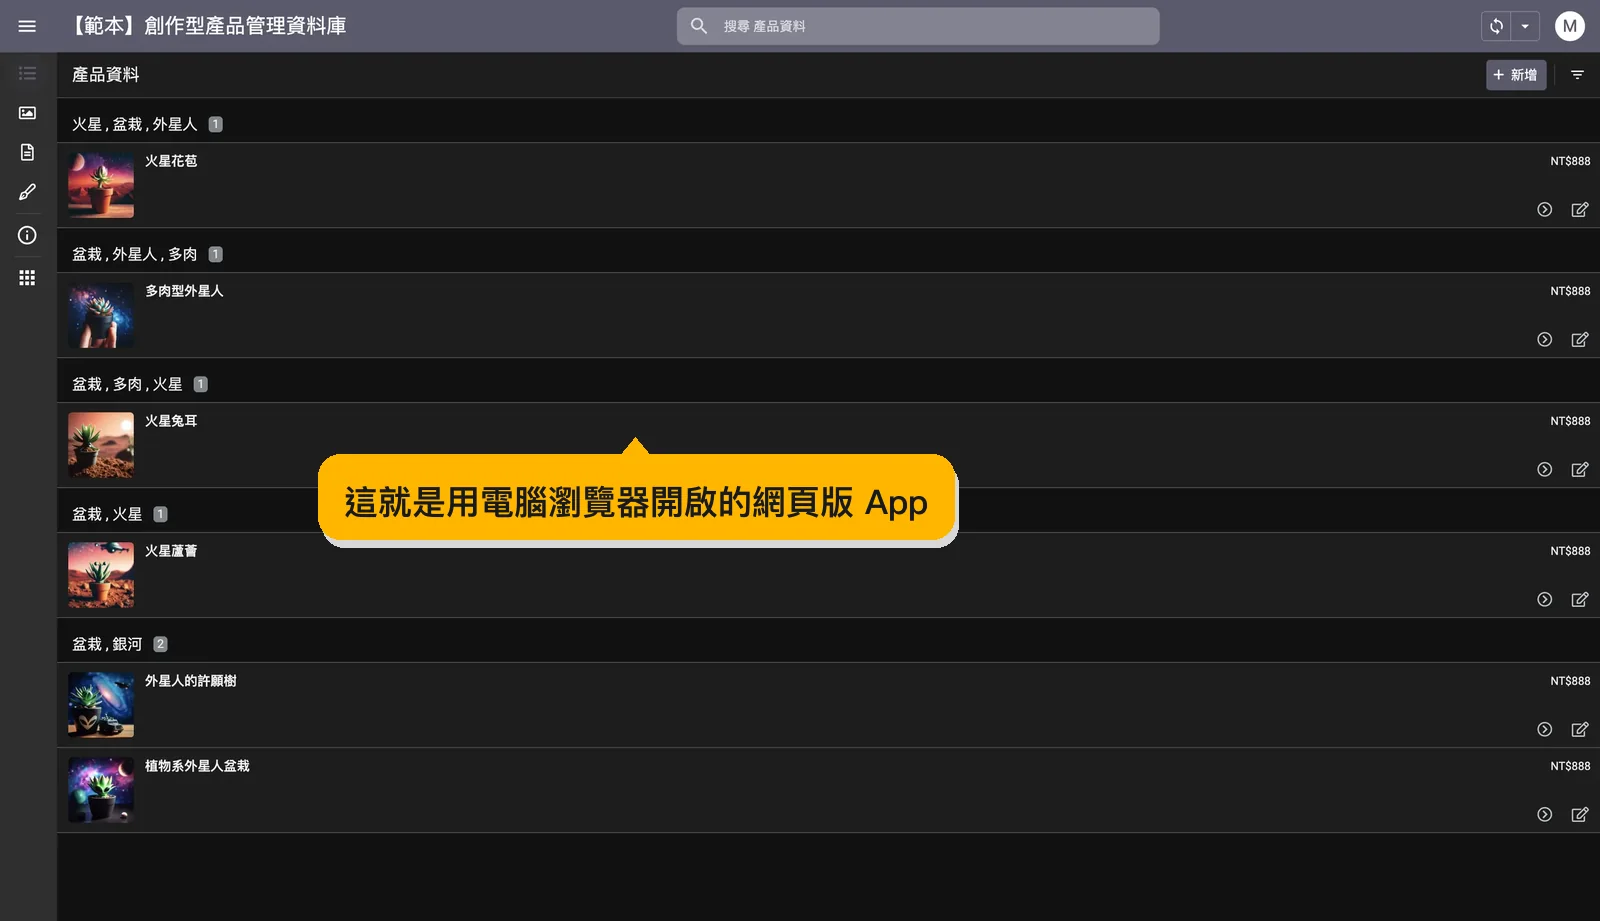Image resolution: width=1600 pixels, height=921 pixels.
Task: Edit the 火星蘆薈 product
Action: click(x=1579, y=600)
